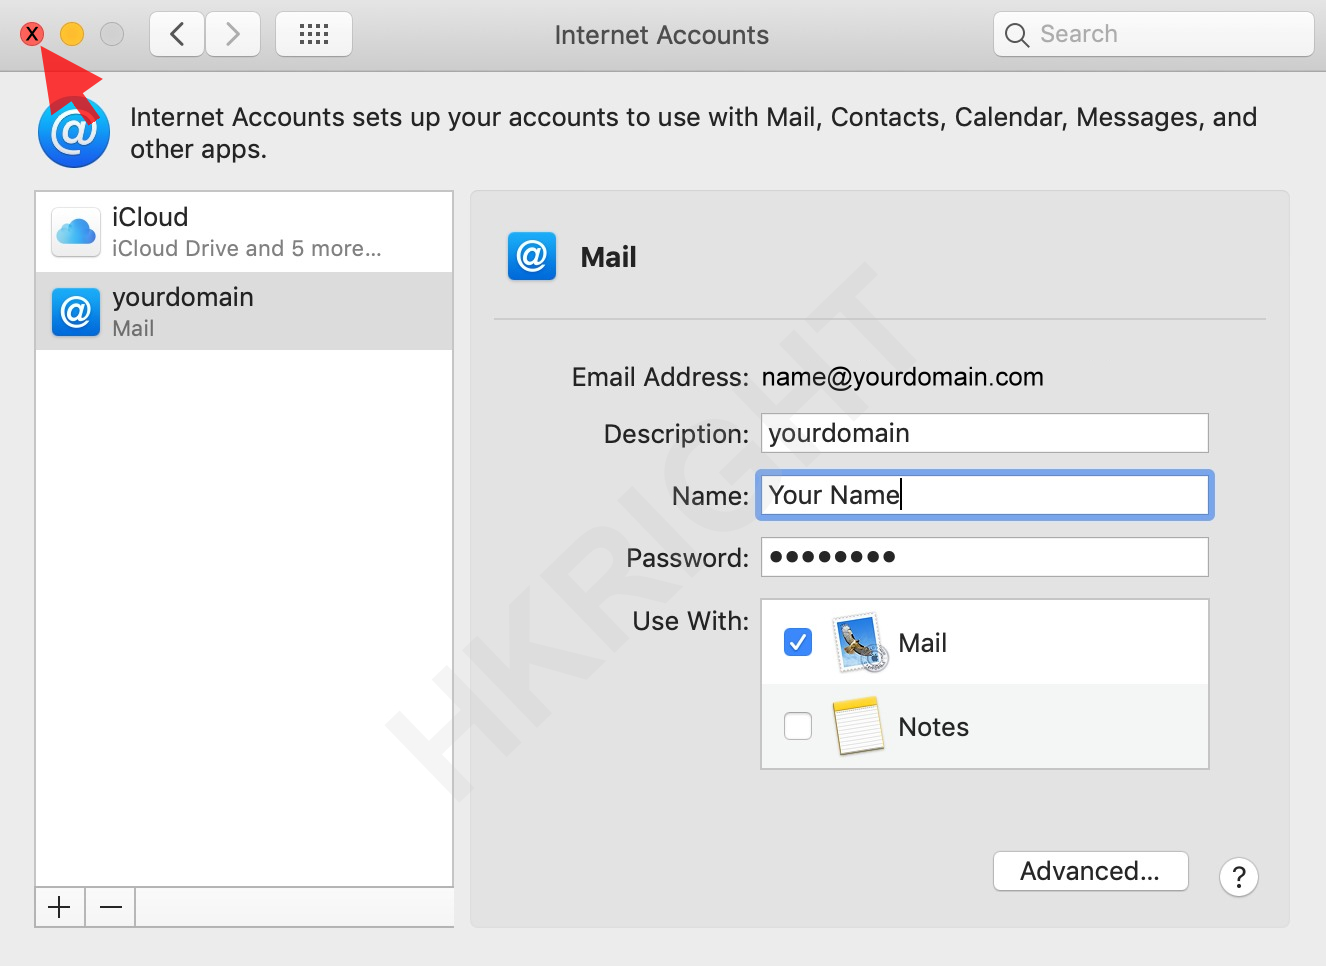Viewport: 1326px width, 966px height.
Task: Remove selected account with the minus button
Action: click(x=111, y=907)
